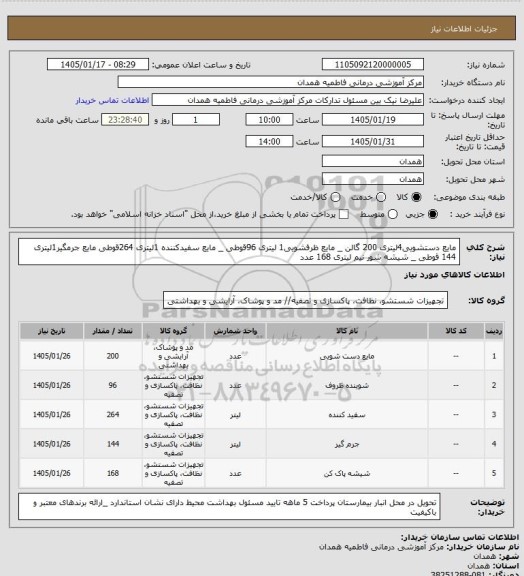The height and width of the screenshot is (576, 524).
Task: Click the response deadline date 1405/01/19
Action: (x=373, y=120)
